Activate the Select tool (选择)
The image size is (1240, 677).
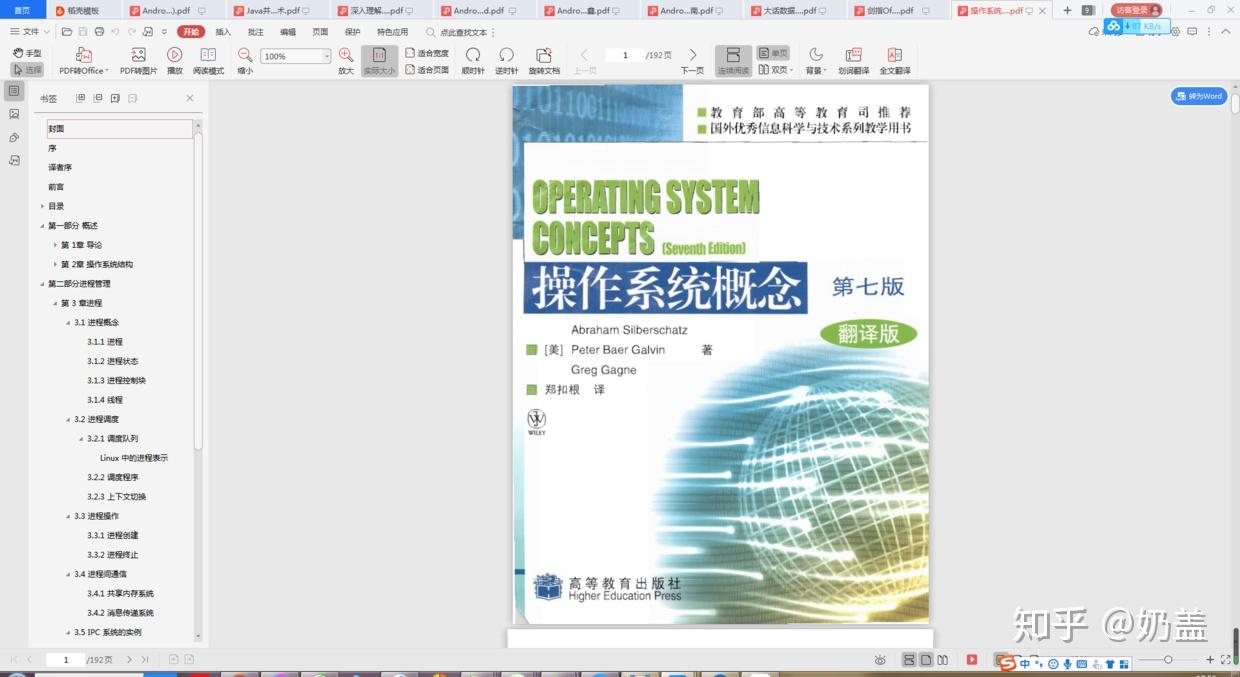point(27,70)
